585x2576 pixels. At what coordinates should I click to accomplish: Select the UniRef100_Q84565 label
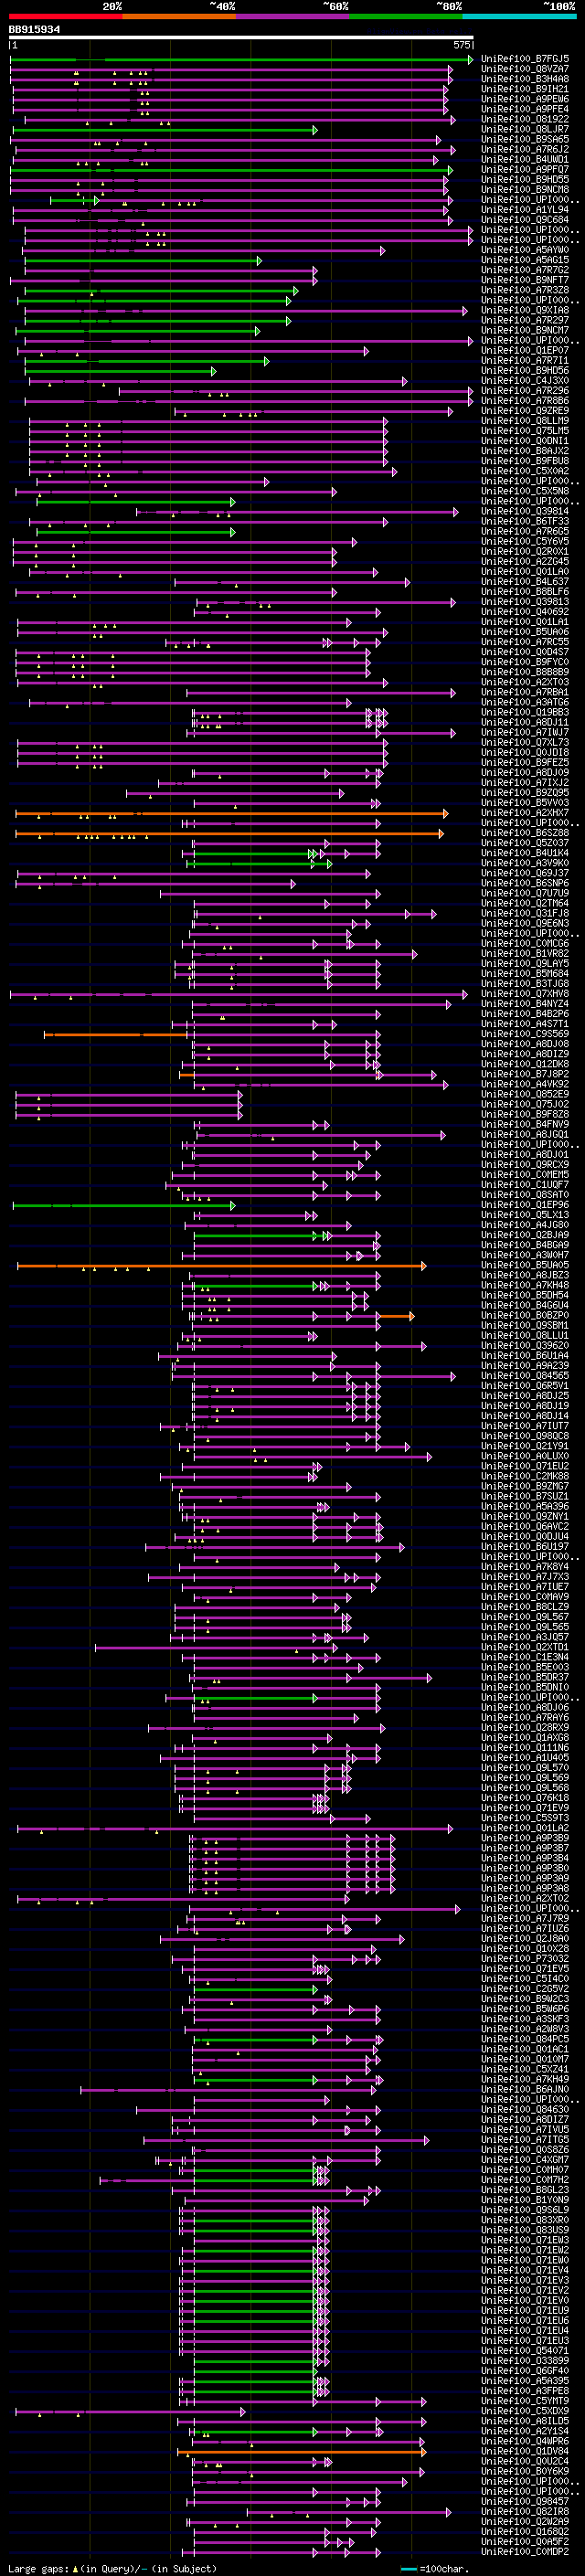pyautogui.click(x=525, y=1376)
